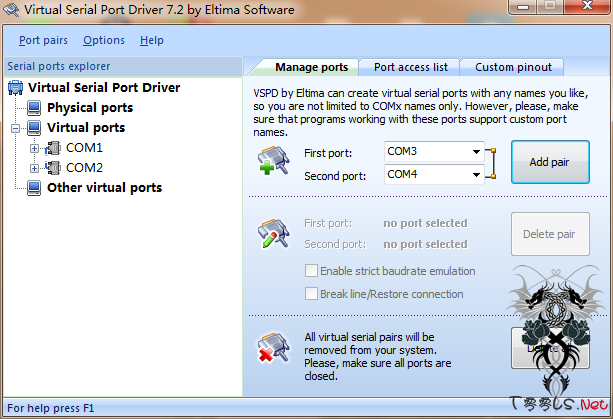
Task: Click the Delete pair button
Action: (550, 234)
